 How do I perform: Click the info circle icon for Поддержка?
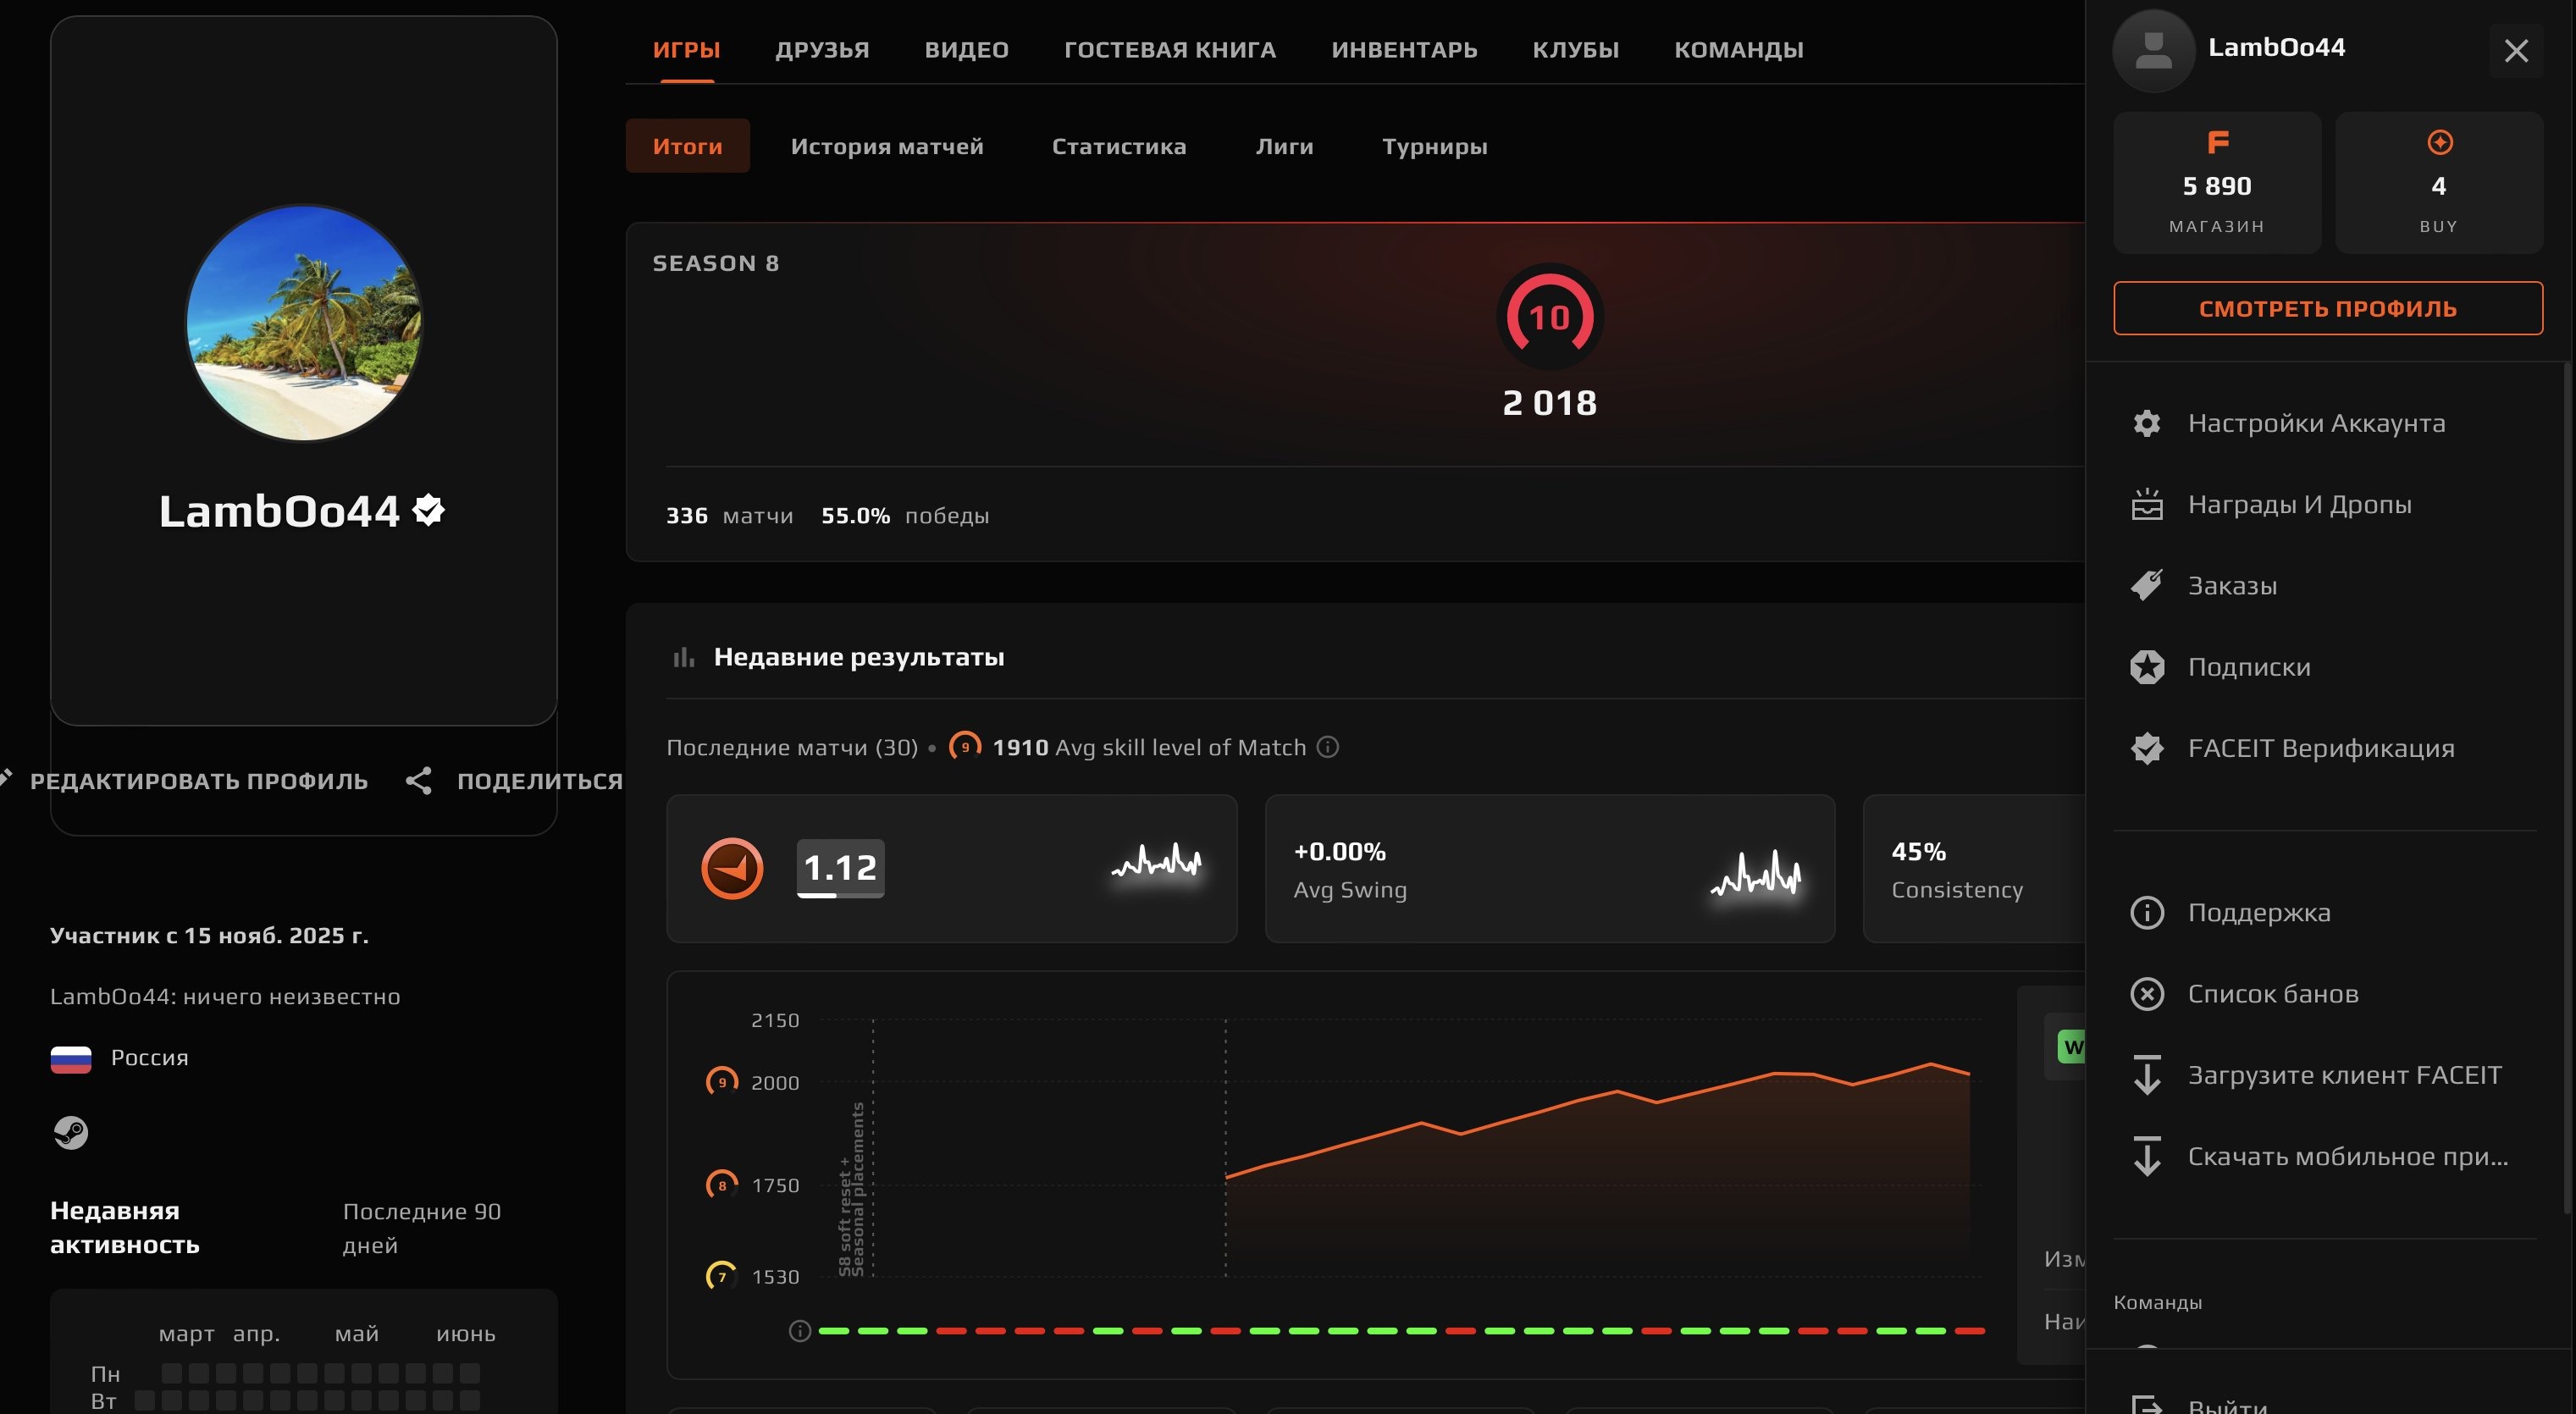(x=2146, y=912)
